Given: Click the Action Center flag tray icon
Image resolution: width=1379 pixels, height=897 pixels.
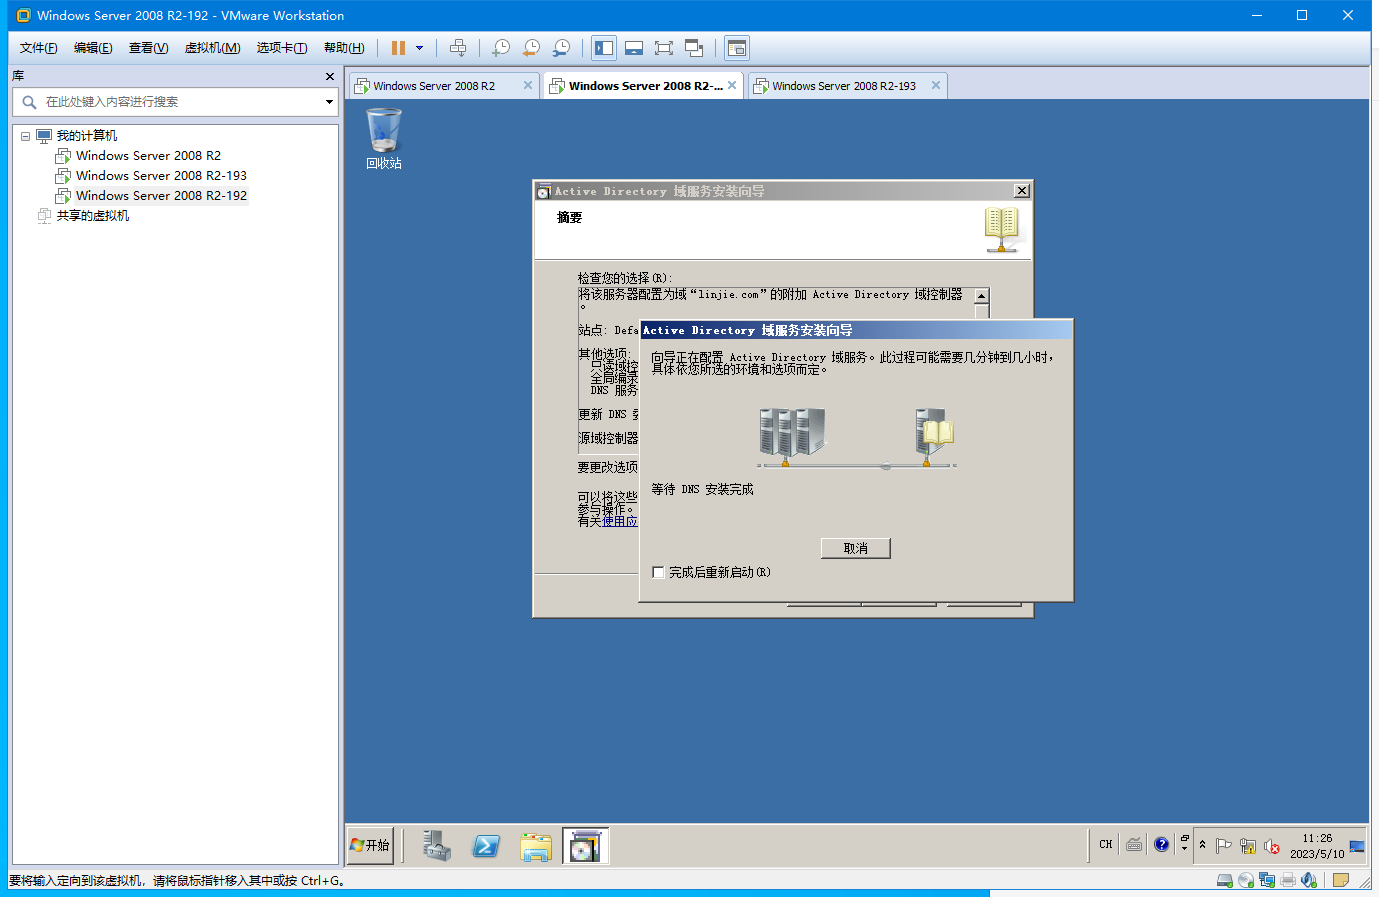Looking at the screenshot, I should 1223,846.
